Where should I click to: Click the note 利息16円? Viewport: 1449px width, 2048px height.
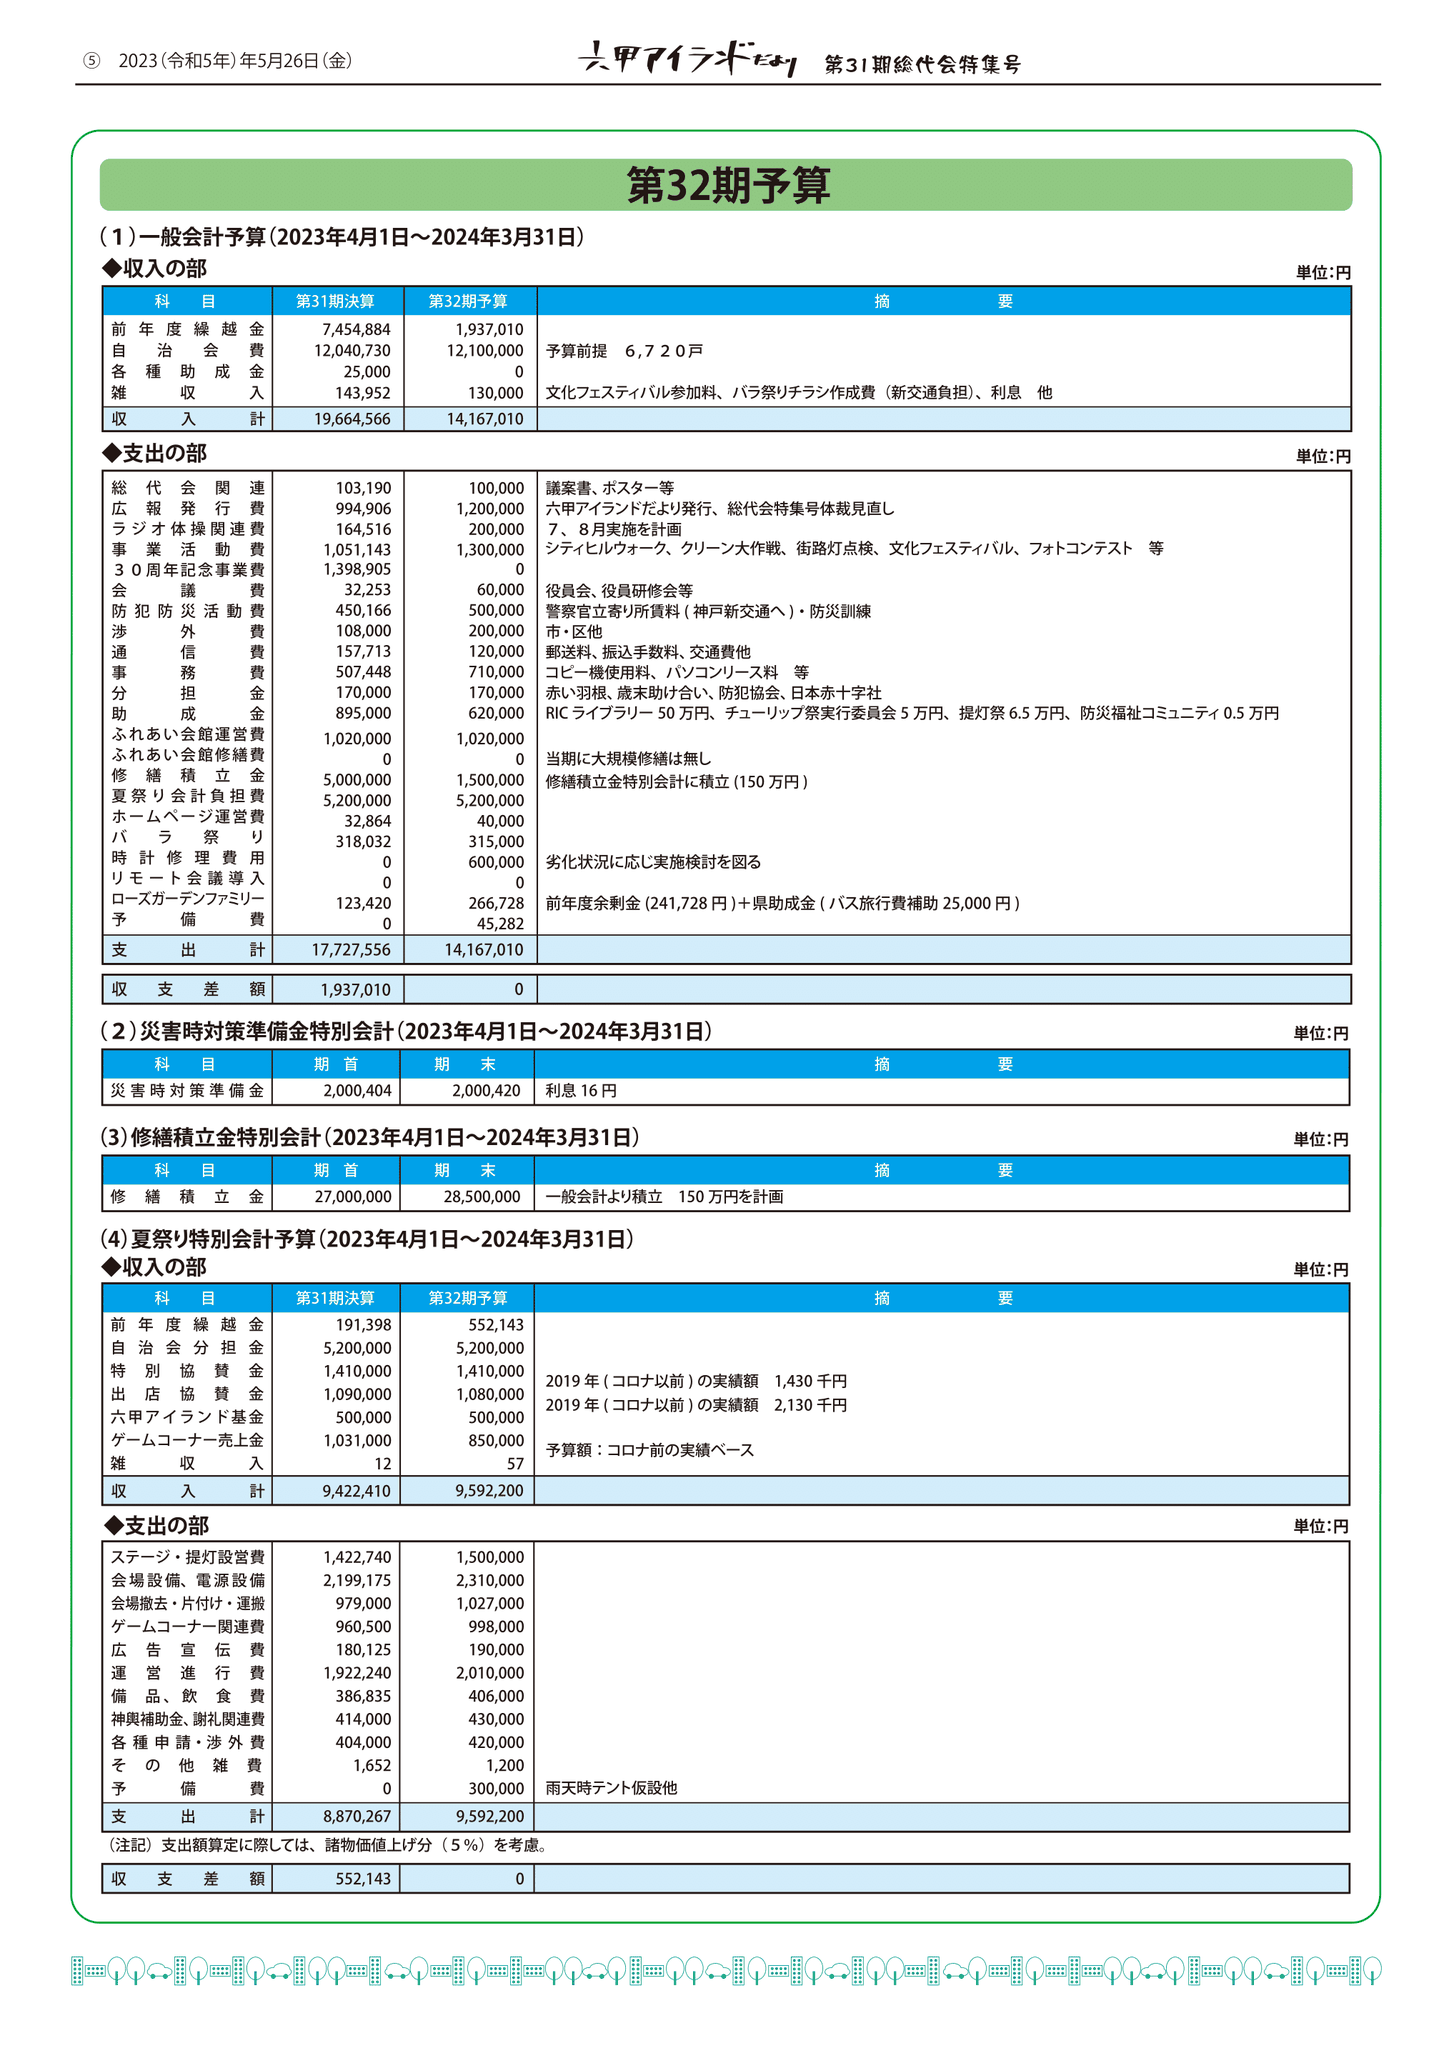point(581,1091)
